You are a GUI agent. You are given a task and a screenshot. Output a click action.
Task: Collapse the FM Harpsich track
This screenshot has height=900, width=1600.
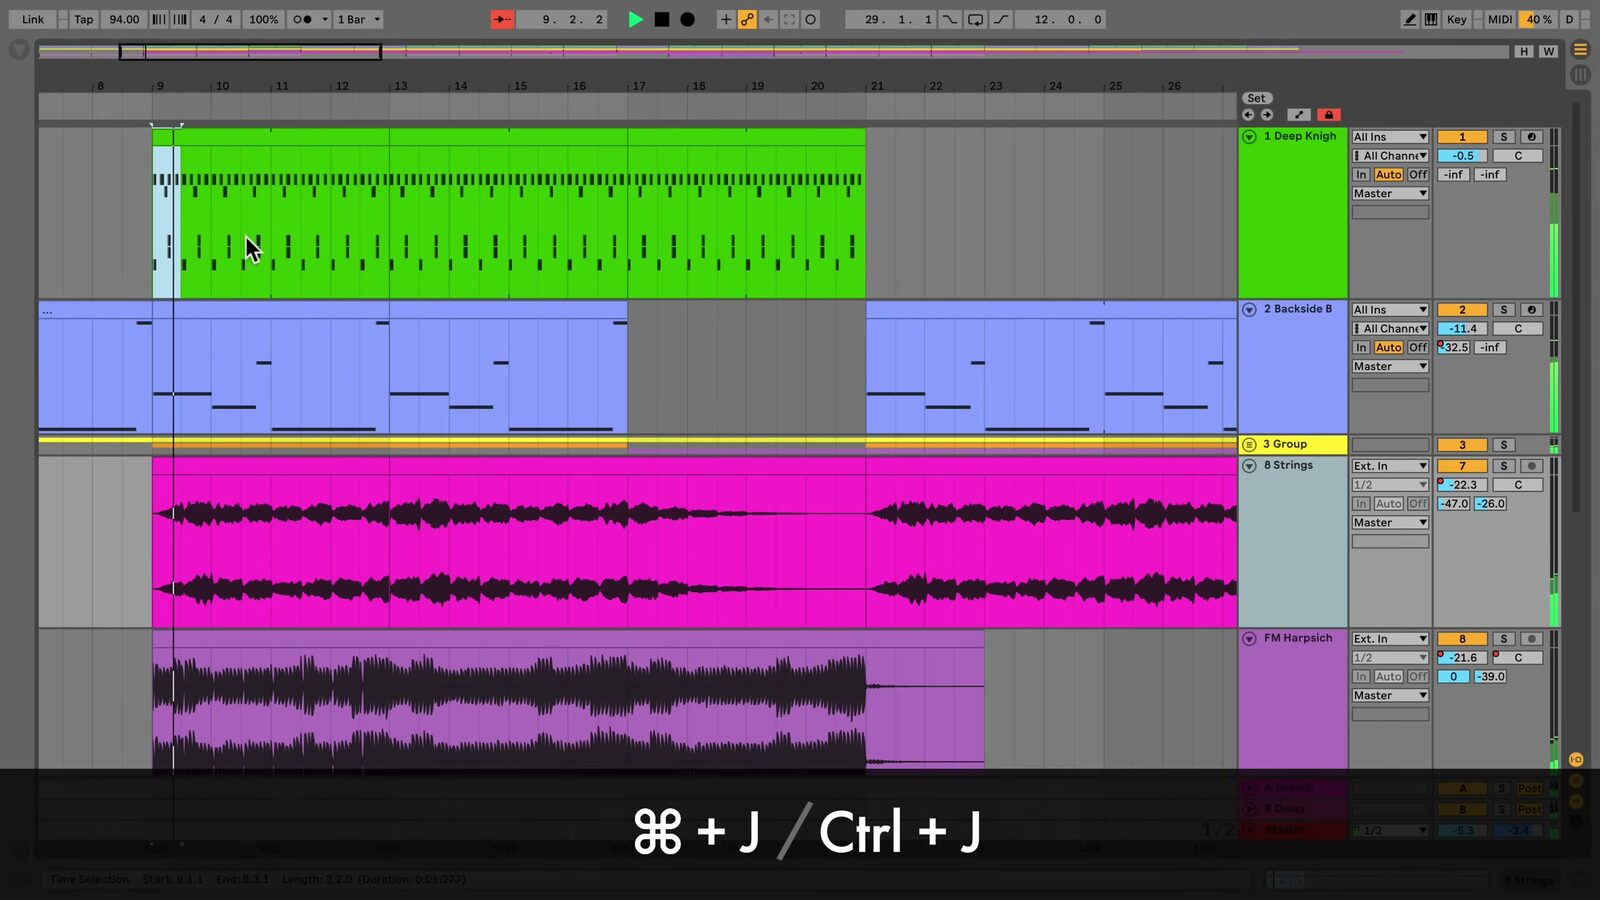click(x=1249, y=639)
